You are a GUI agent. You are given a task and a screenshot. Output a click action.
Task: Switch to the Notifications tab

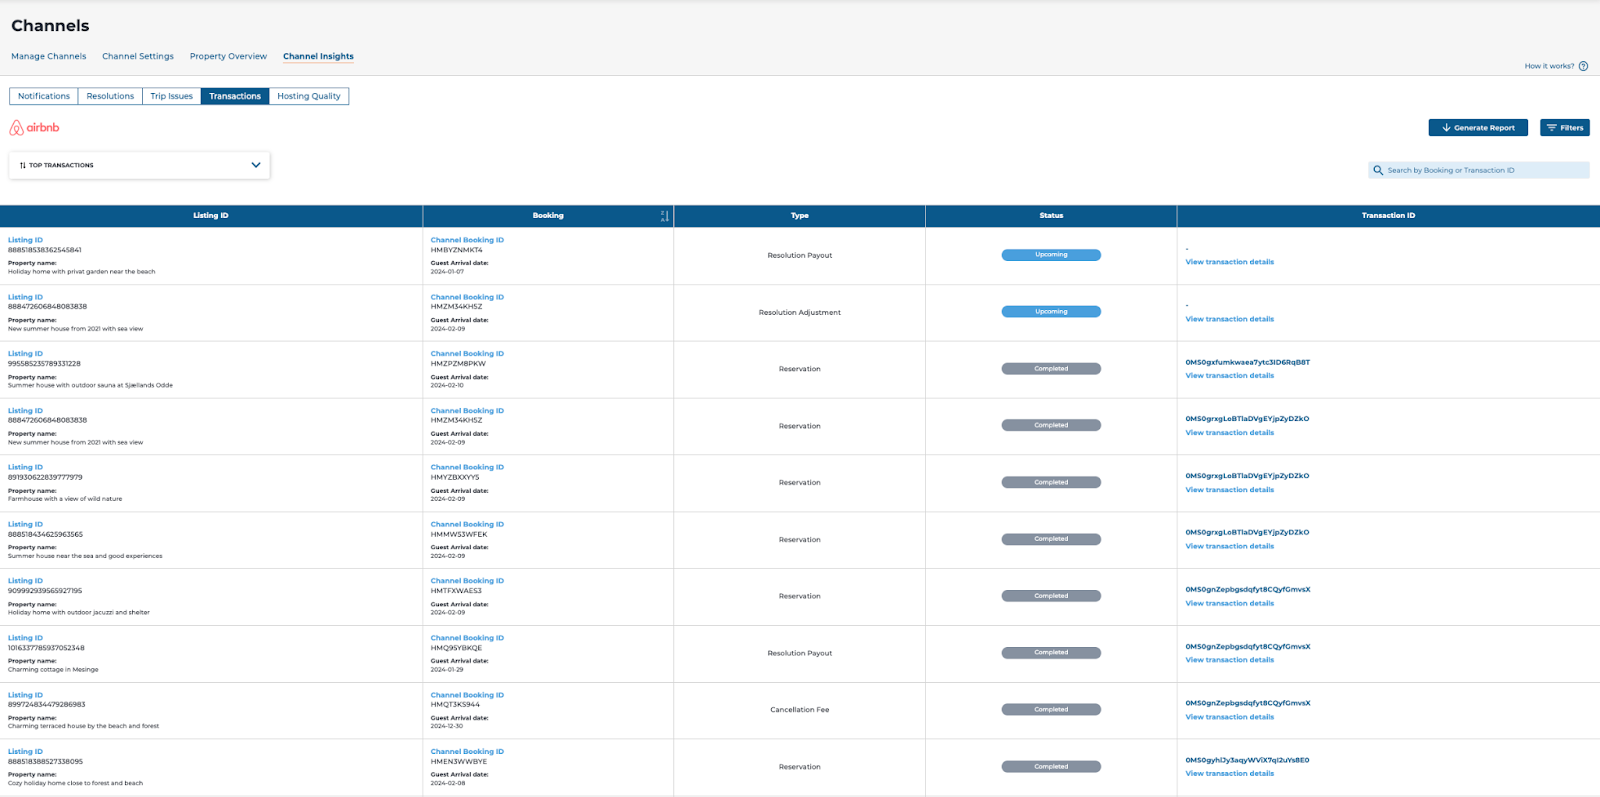(44, 96)
